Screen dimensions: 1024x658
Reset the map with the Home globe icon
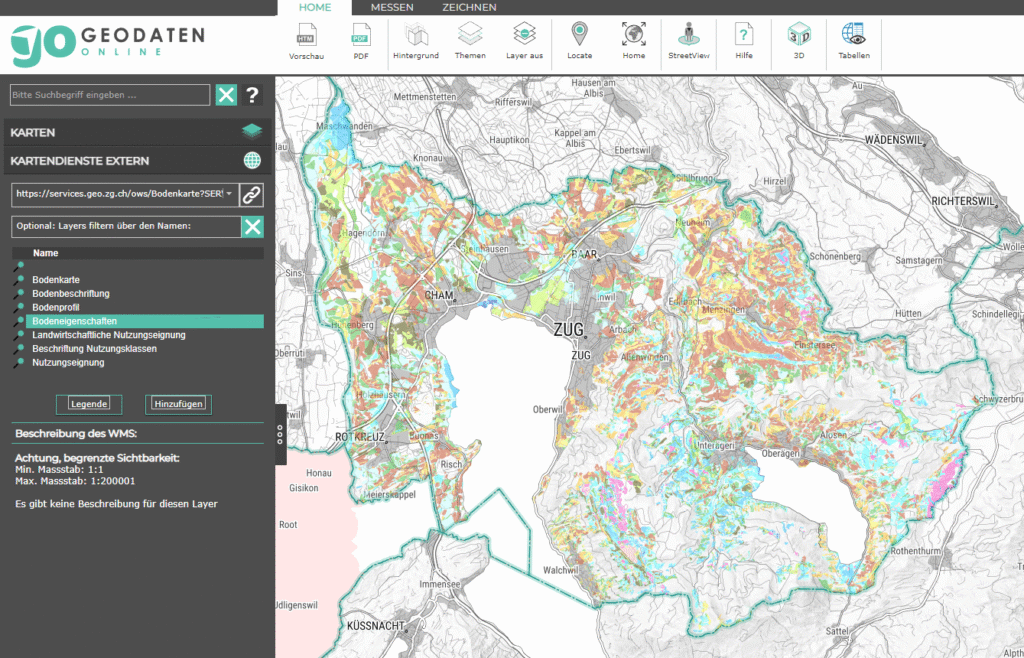(x=633, y=38)
